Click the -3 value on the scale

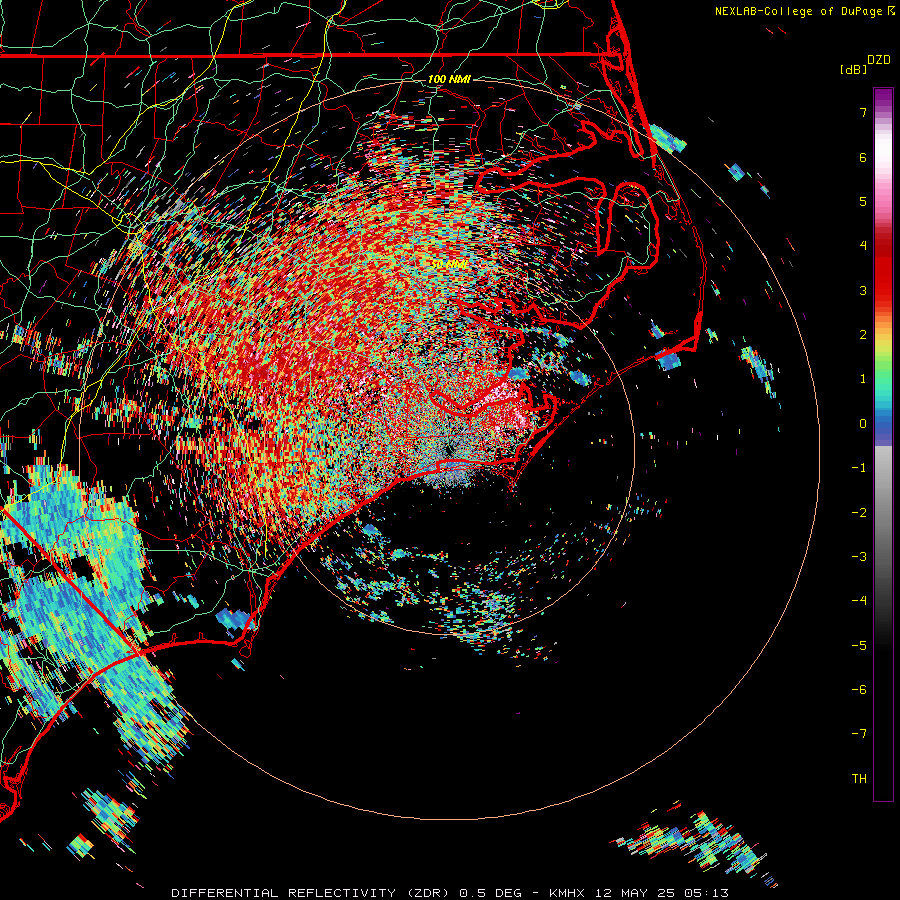859,557
